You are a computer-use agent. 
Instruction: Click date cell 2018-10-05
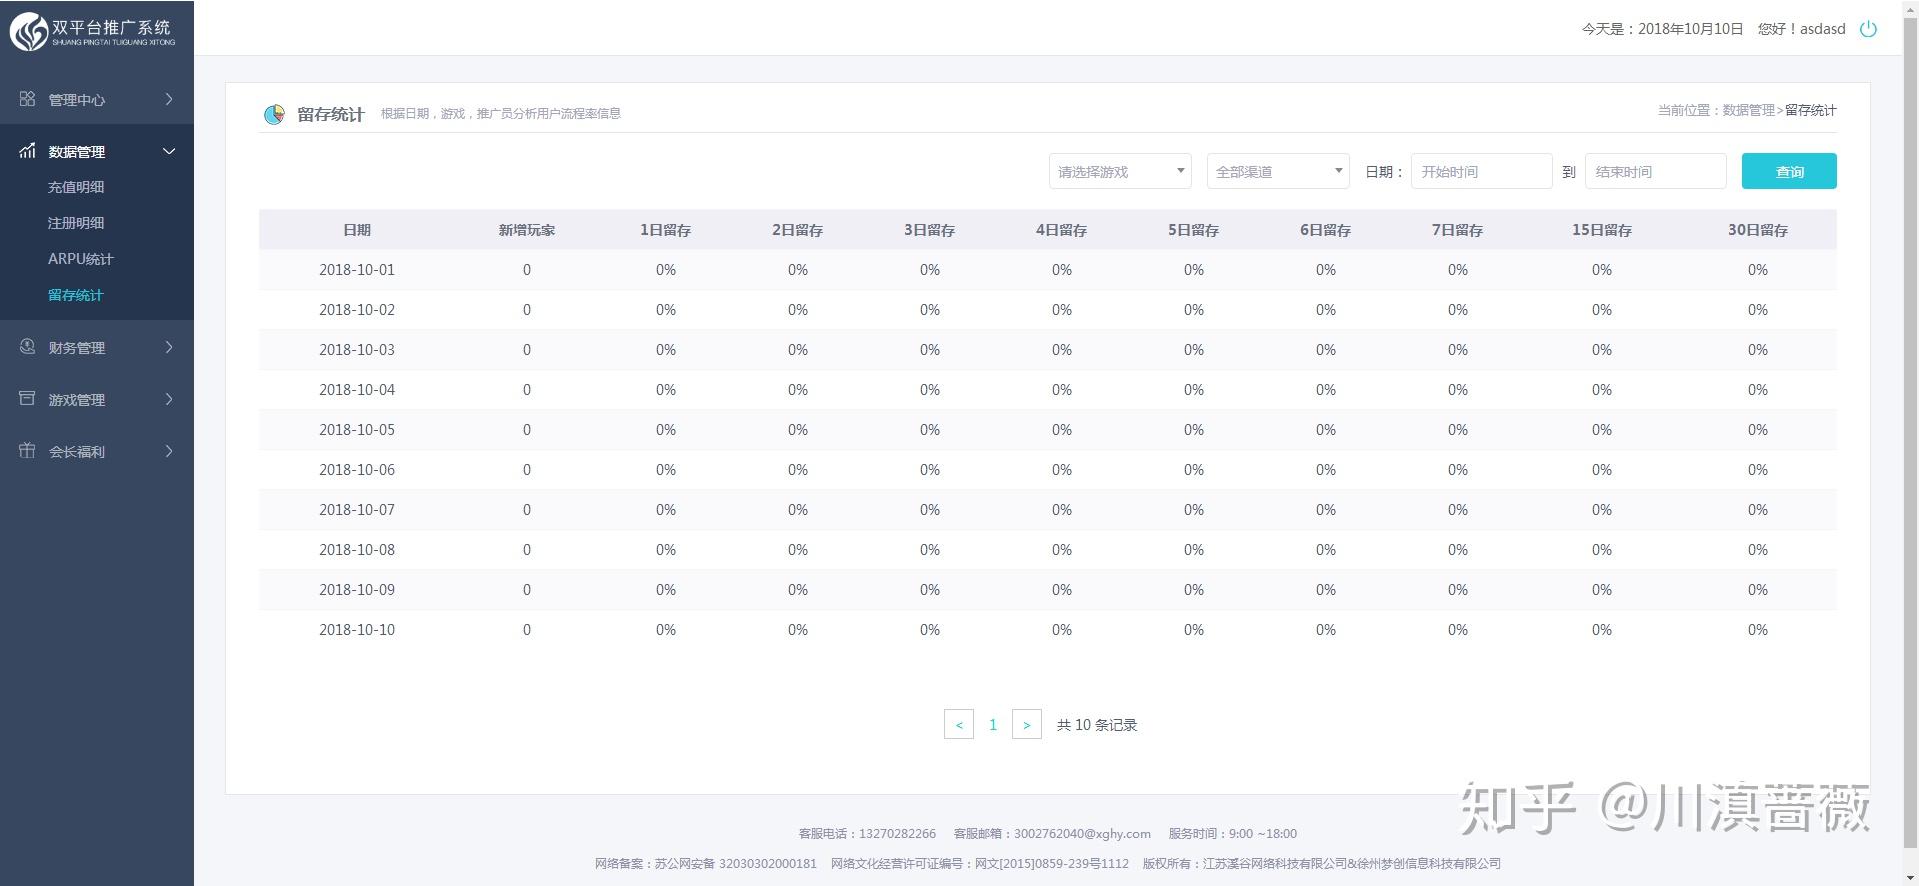357,430
